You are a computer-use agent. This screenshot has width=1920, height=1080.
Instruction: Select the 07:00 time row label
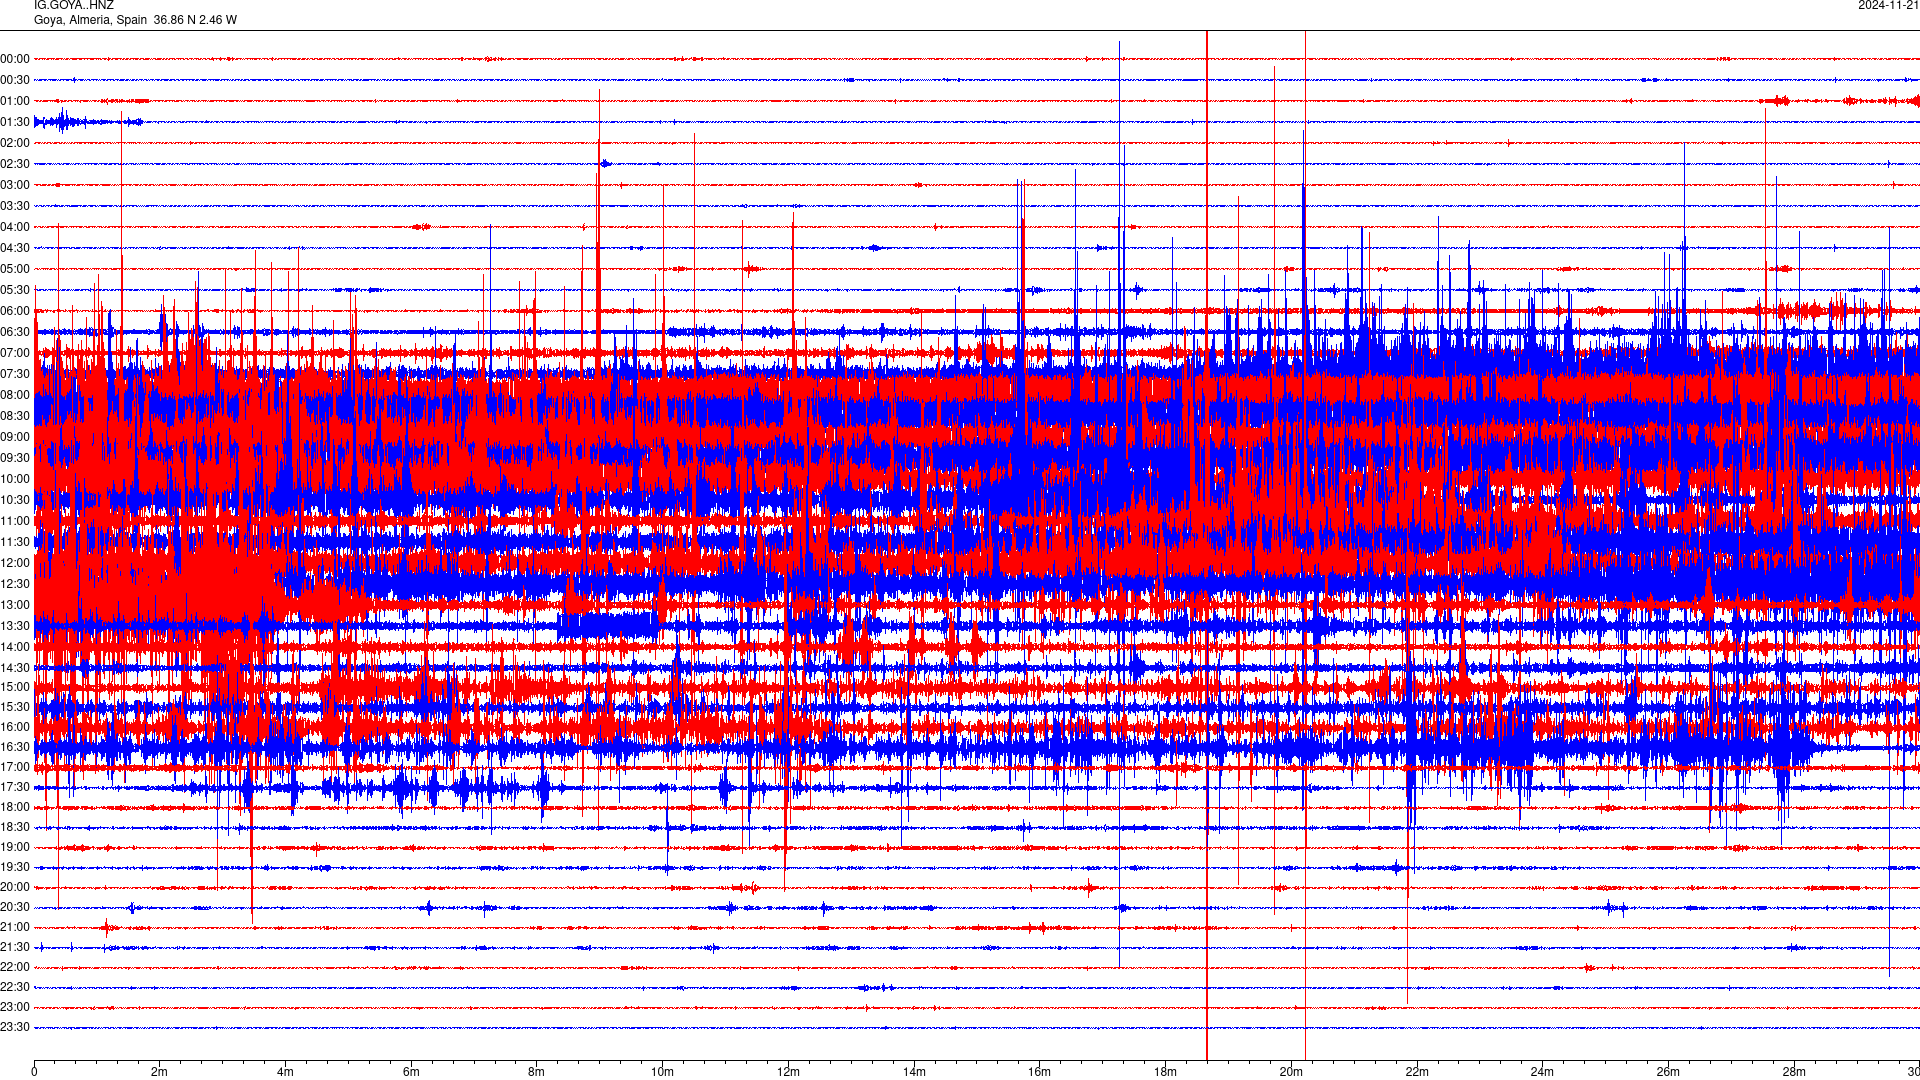click(15, 353)
